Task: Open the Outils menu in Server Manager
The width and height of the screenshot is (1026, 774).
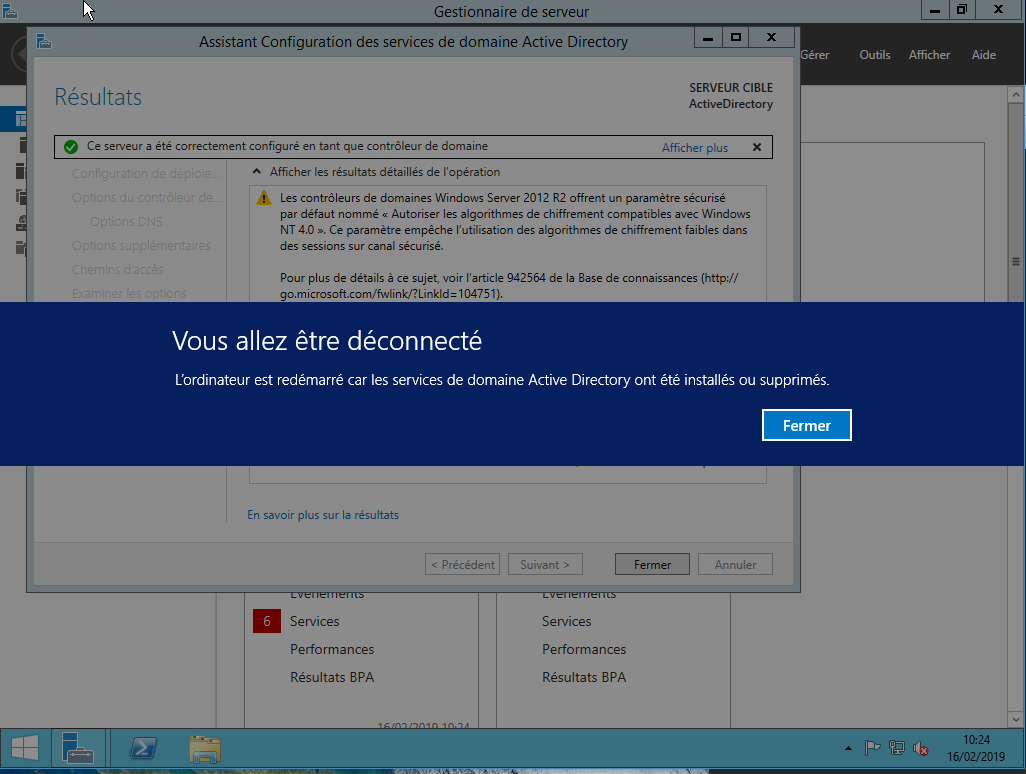Action: point(875,55)
